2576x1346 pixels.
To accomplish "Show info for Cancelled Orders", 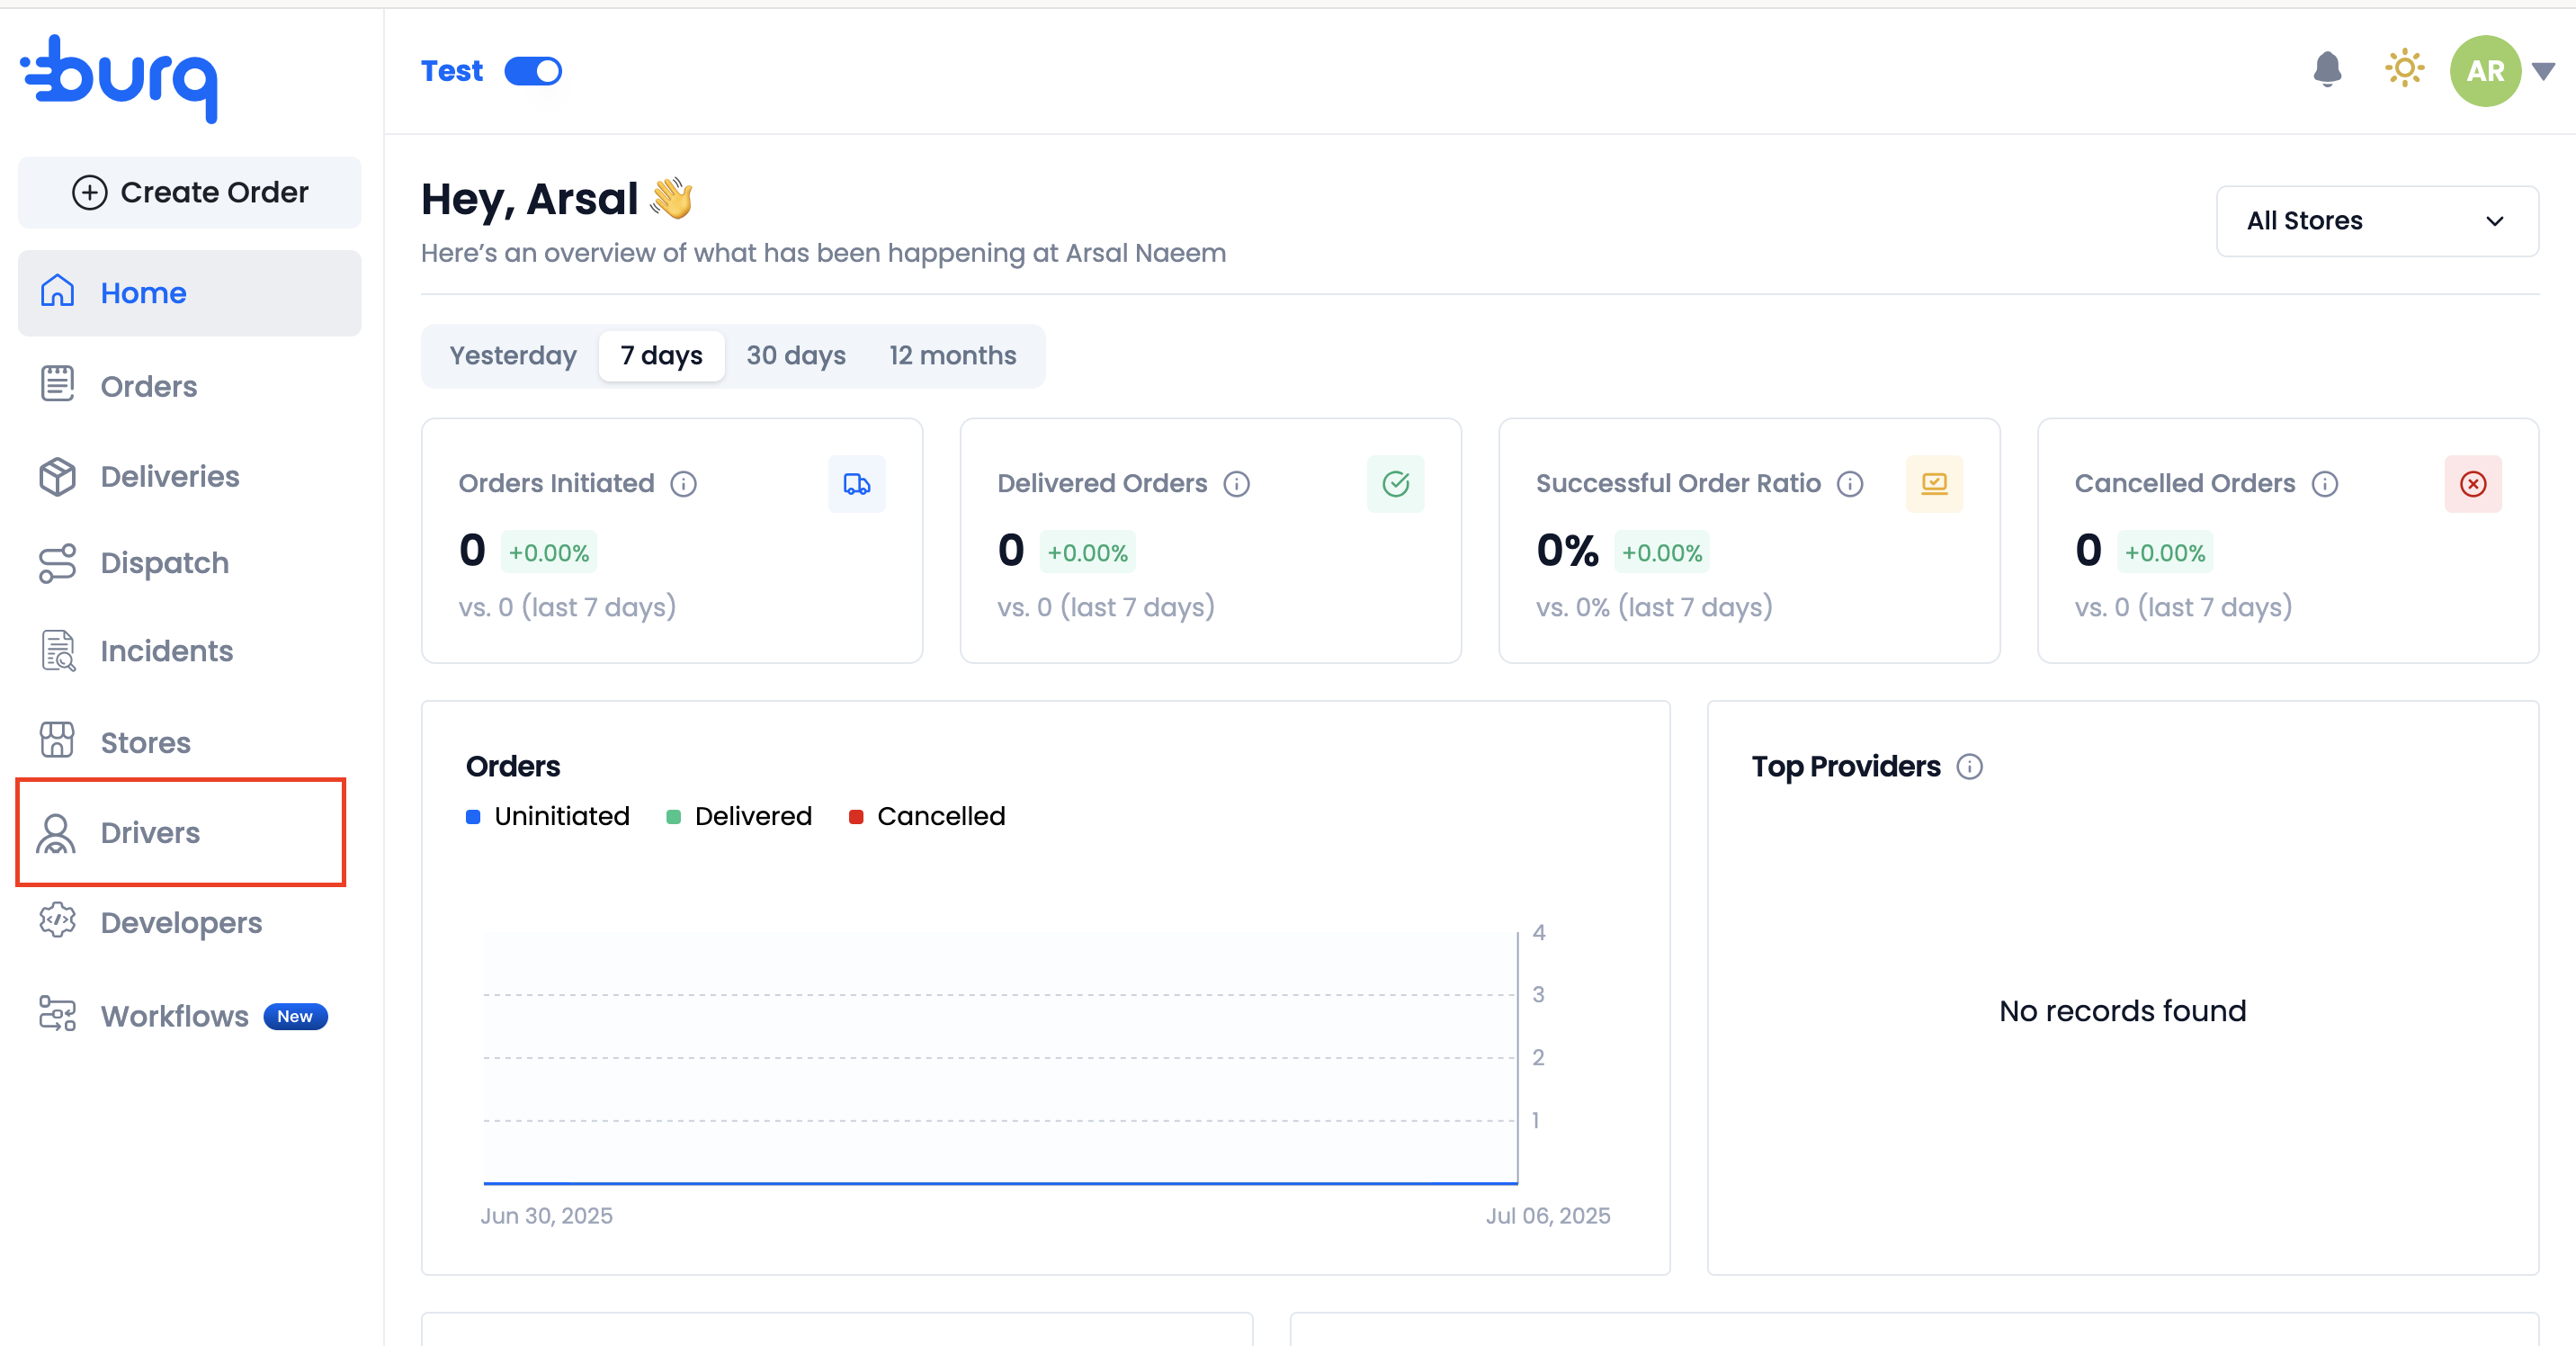I will click(2325, 484).
